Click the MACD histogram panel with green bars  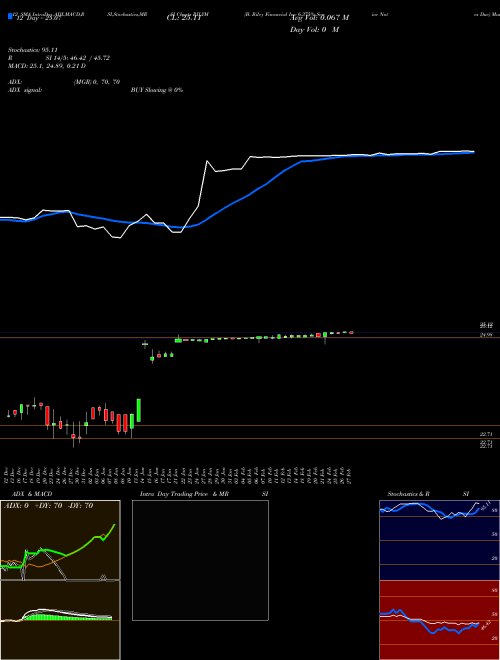[x=60, y=620]
